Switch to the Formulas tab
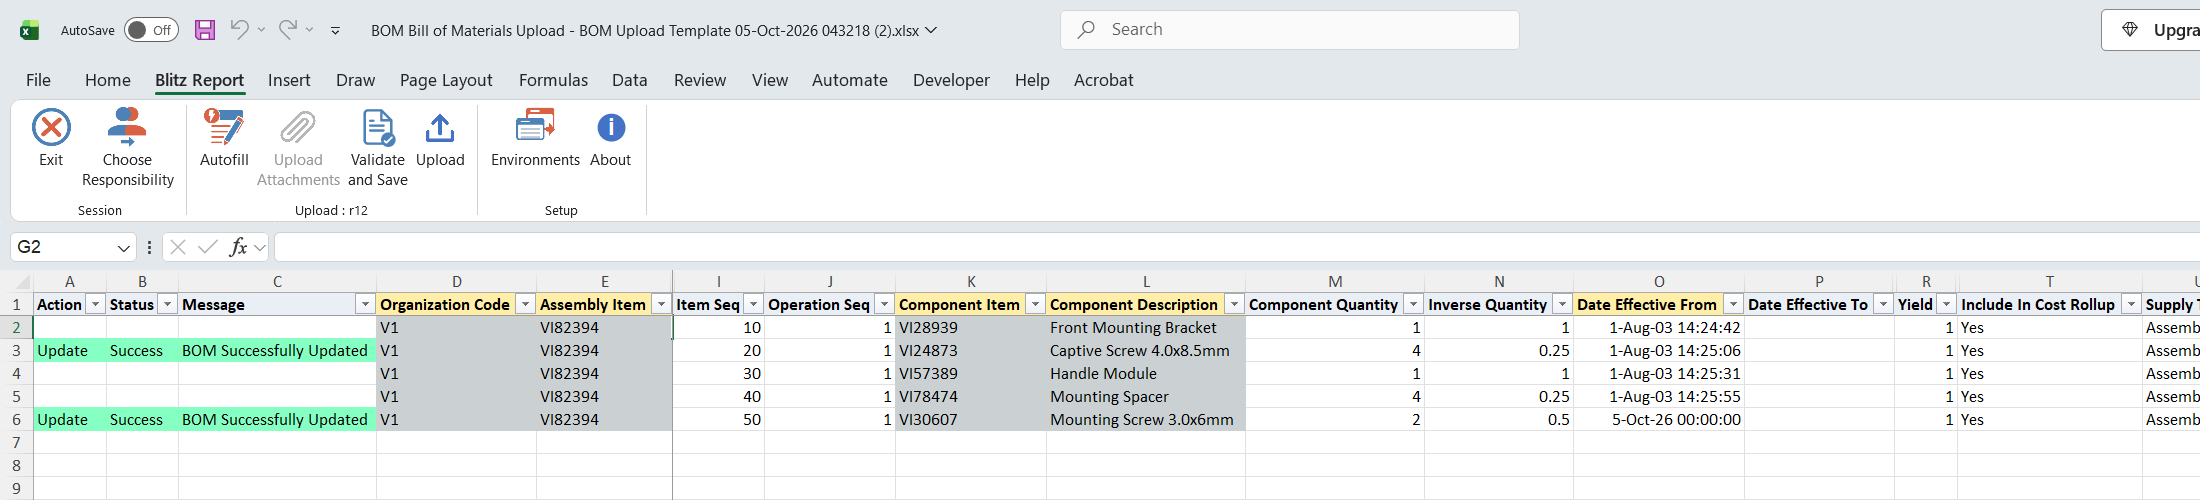The height and width of the screenshot is (500, 2200). [553, 80]
